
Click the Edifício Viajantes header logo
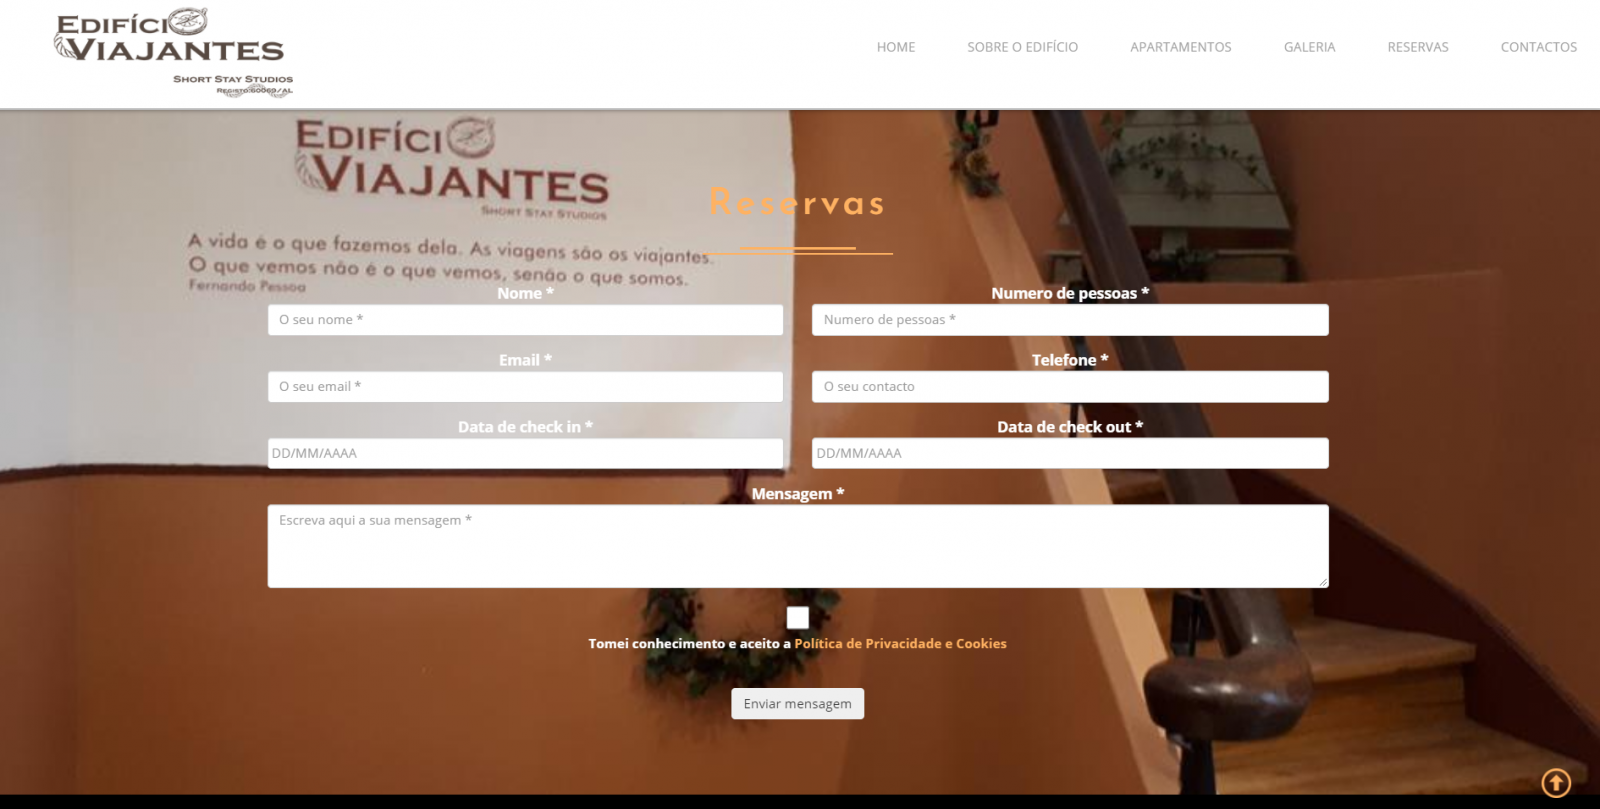coord(172,52)
